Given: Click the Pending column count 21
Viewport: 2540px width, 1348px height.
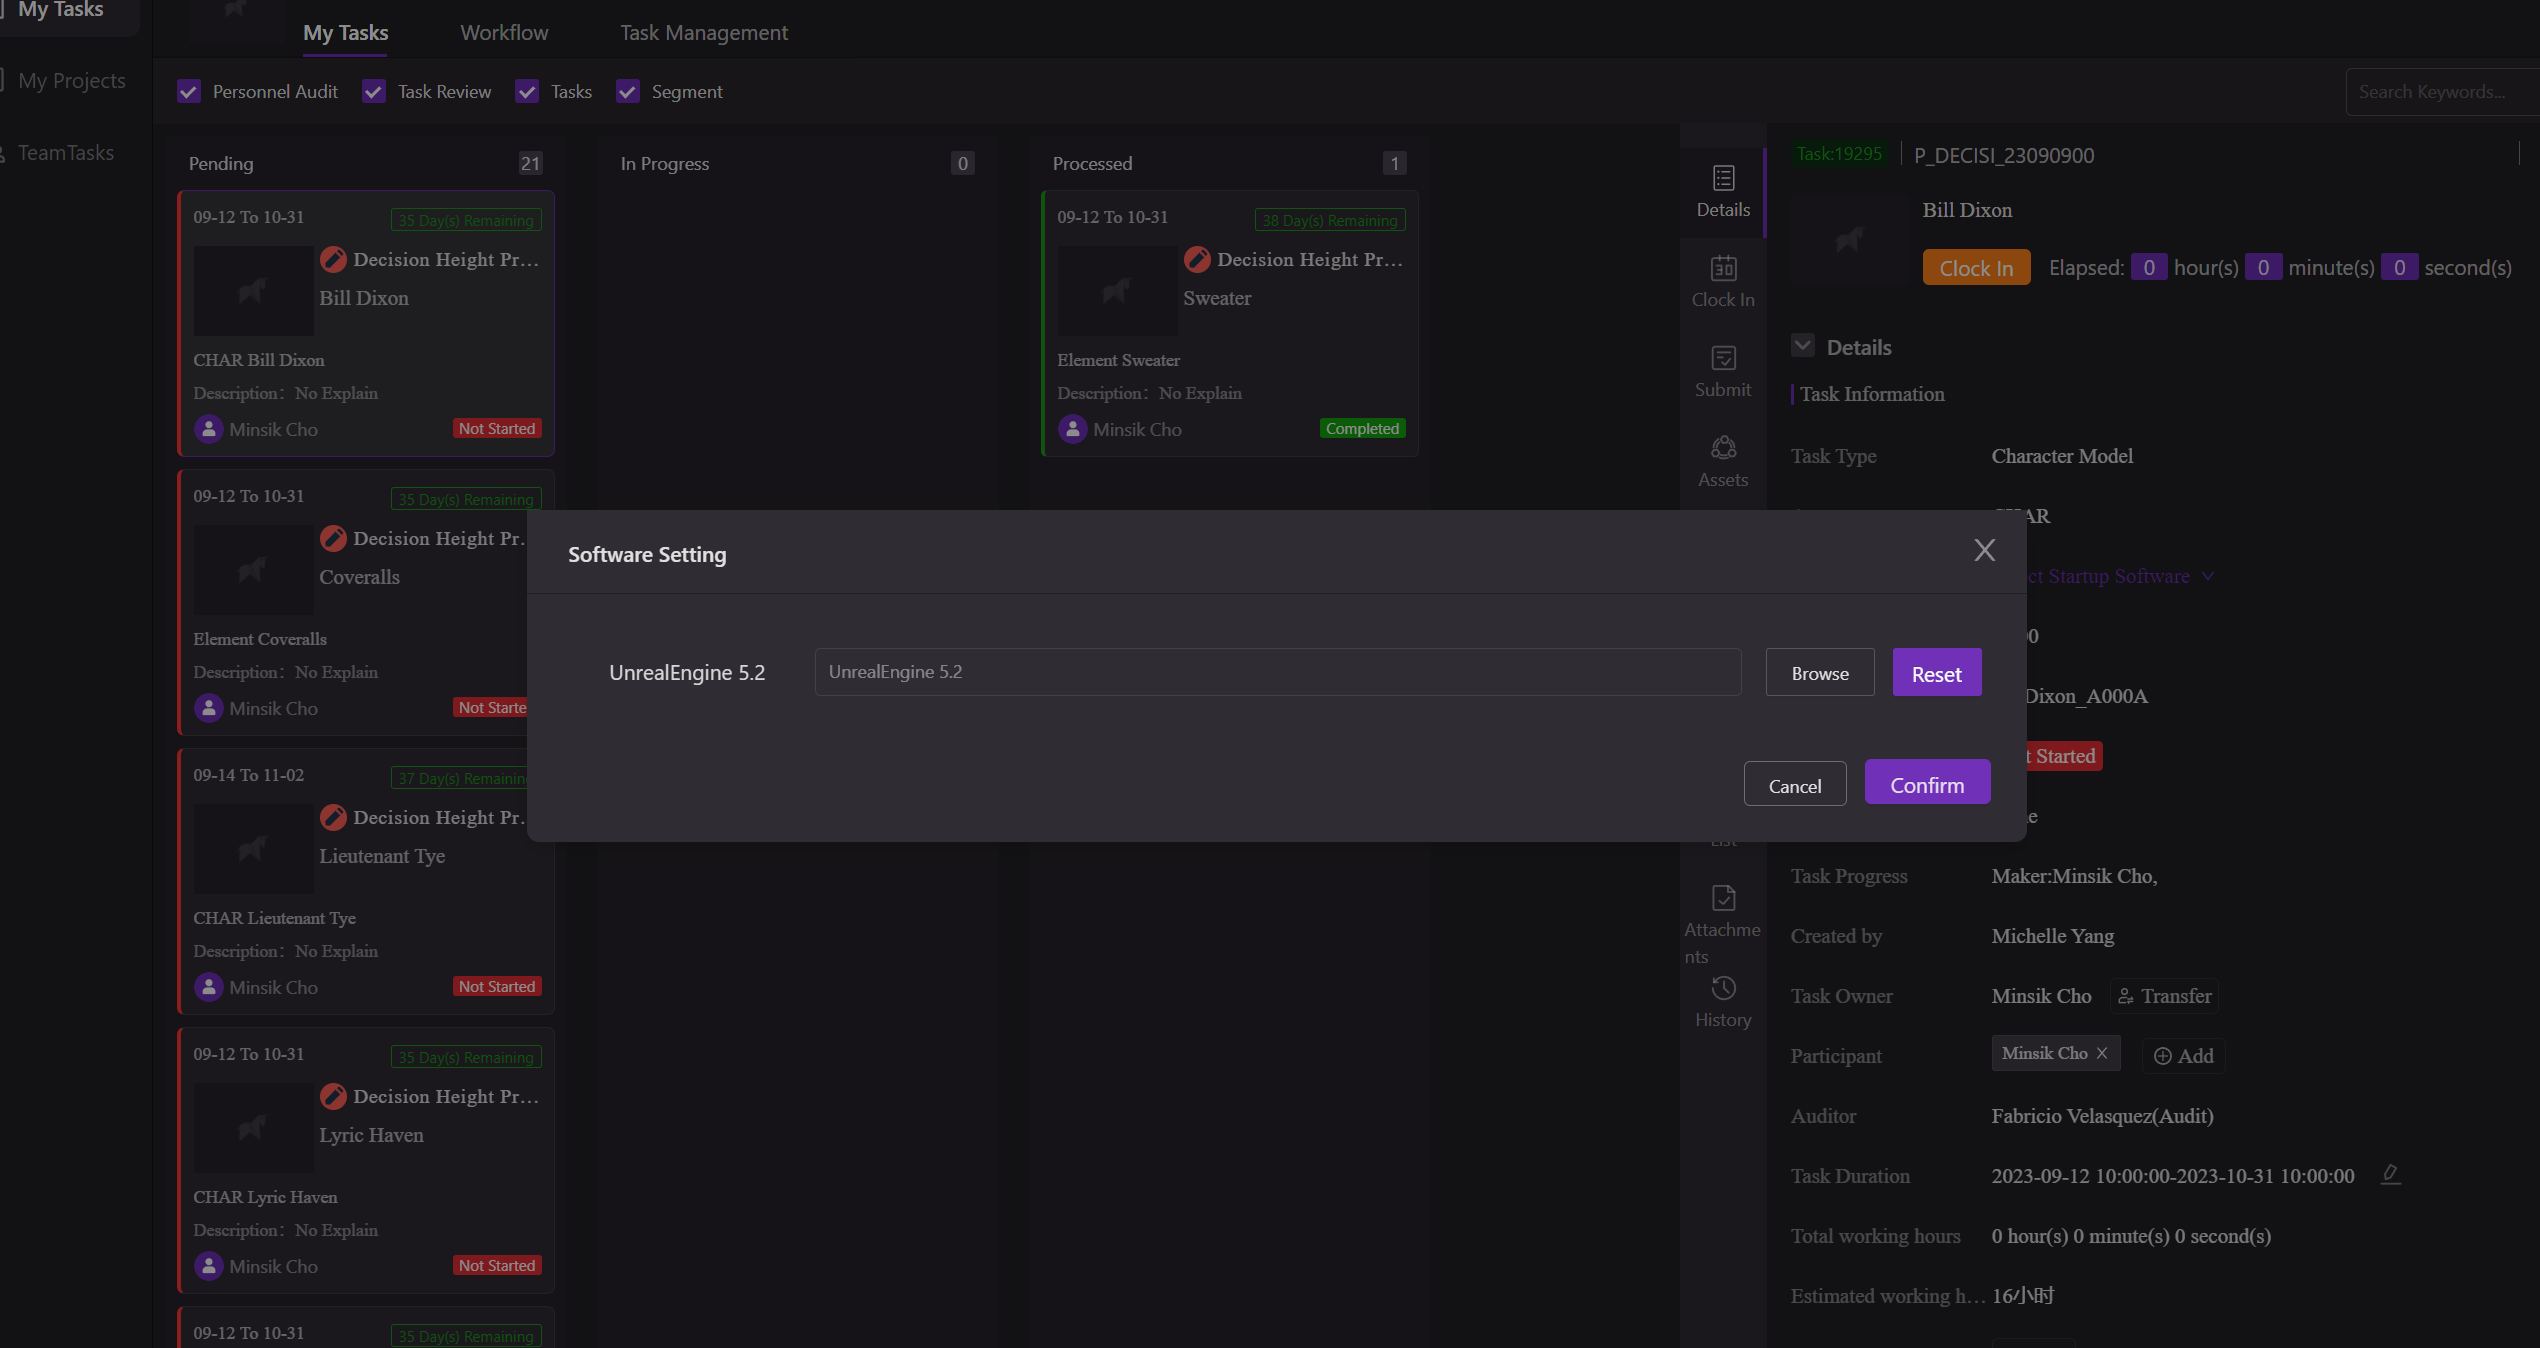Looking at the screenshot, I should tap(530, 163).
